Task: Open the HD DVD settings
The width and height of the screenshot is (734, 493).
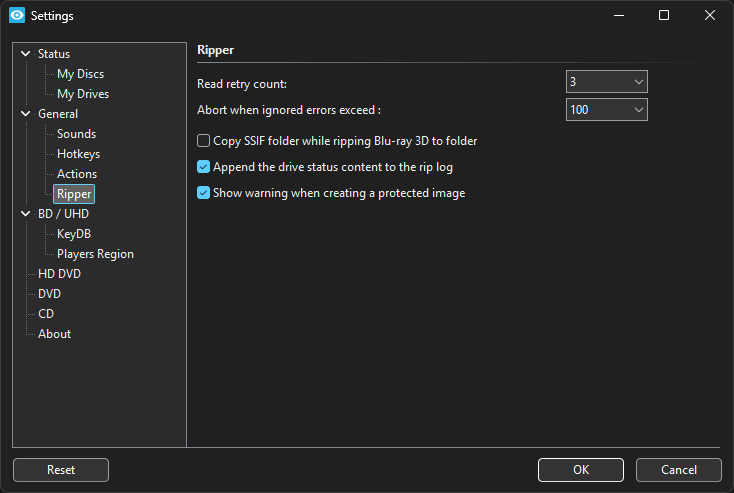Action: (59, 274)
